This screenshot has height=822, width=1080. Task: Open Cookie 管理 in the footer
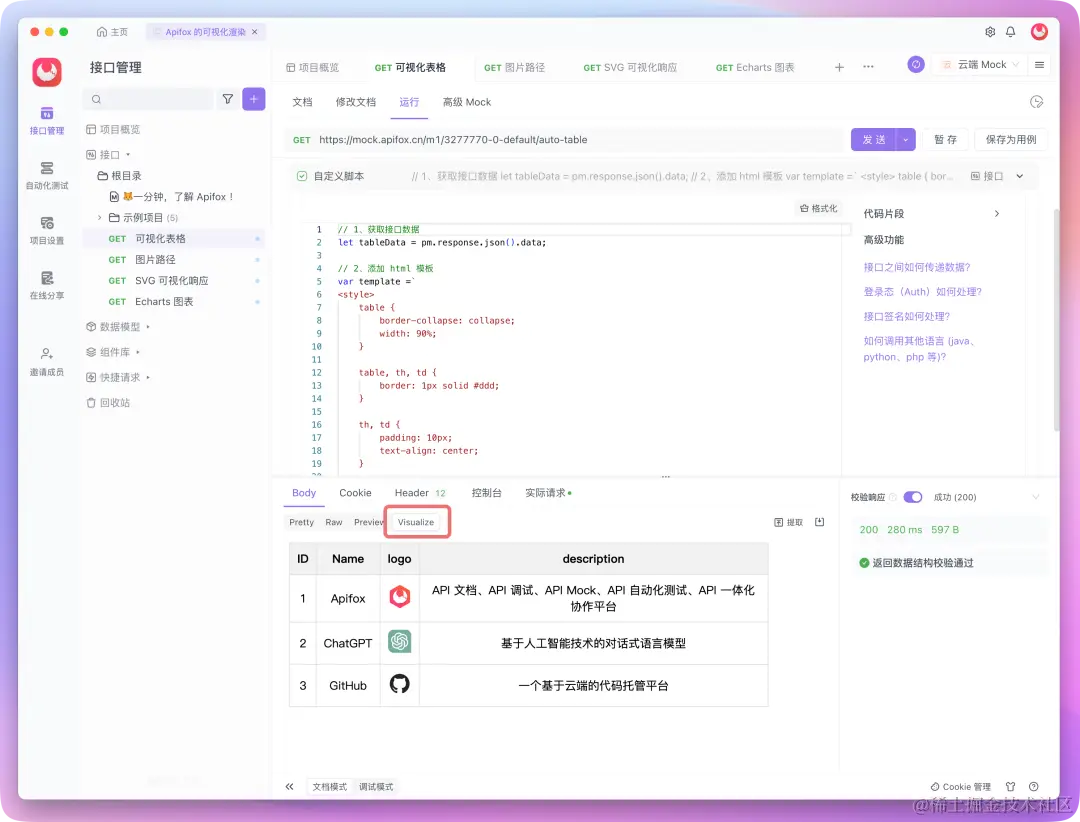pos(960,786)
